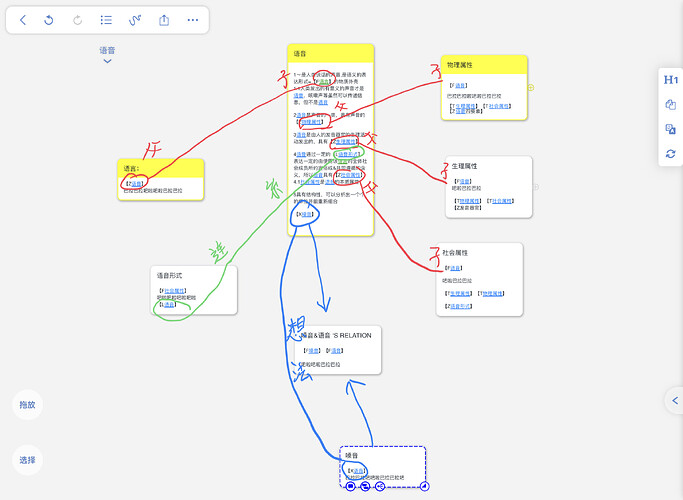Image resolution: width=683 pixels, height=500 pixels.
Task: Click the swap icon on 嗓音 card
Action: pos(365,486)
